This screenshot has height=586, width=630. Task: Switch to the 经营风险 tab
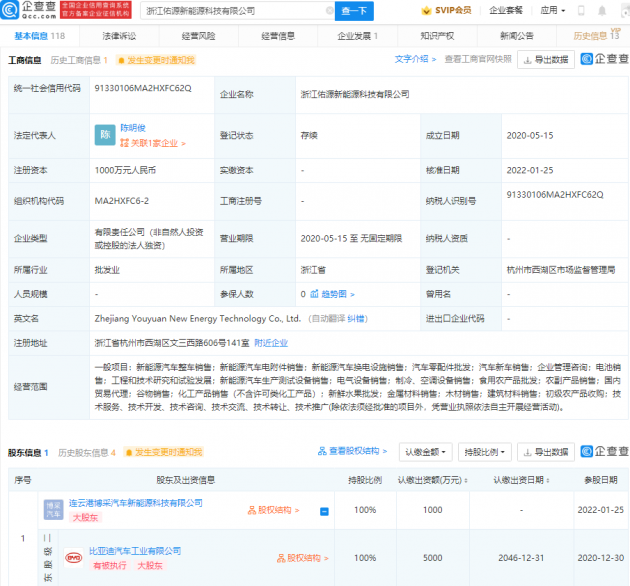tap(198, 36)
